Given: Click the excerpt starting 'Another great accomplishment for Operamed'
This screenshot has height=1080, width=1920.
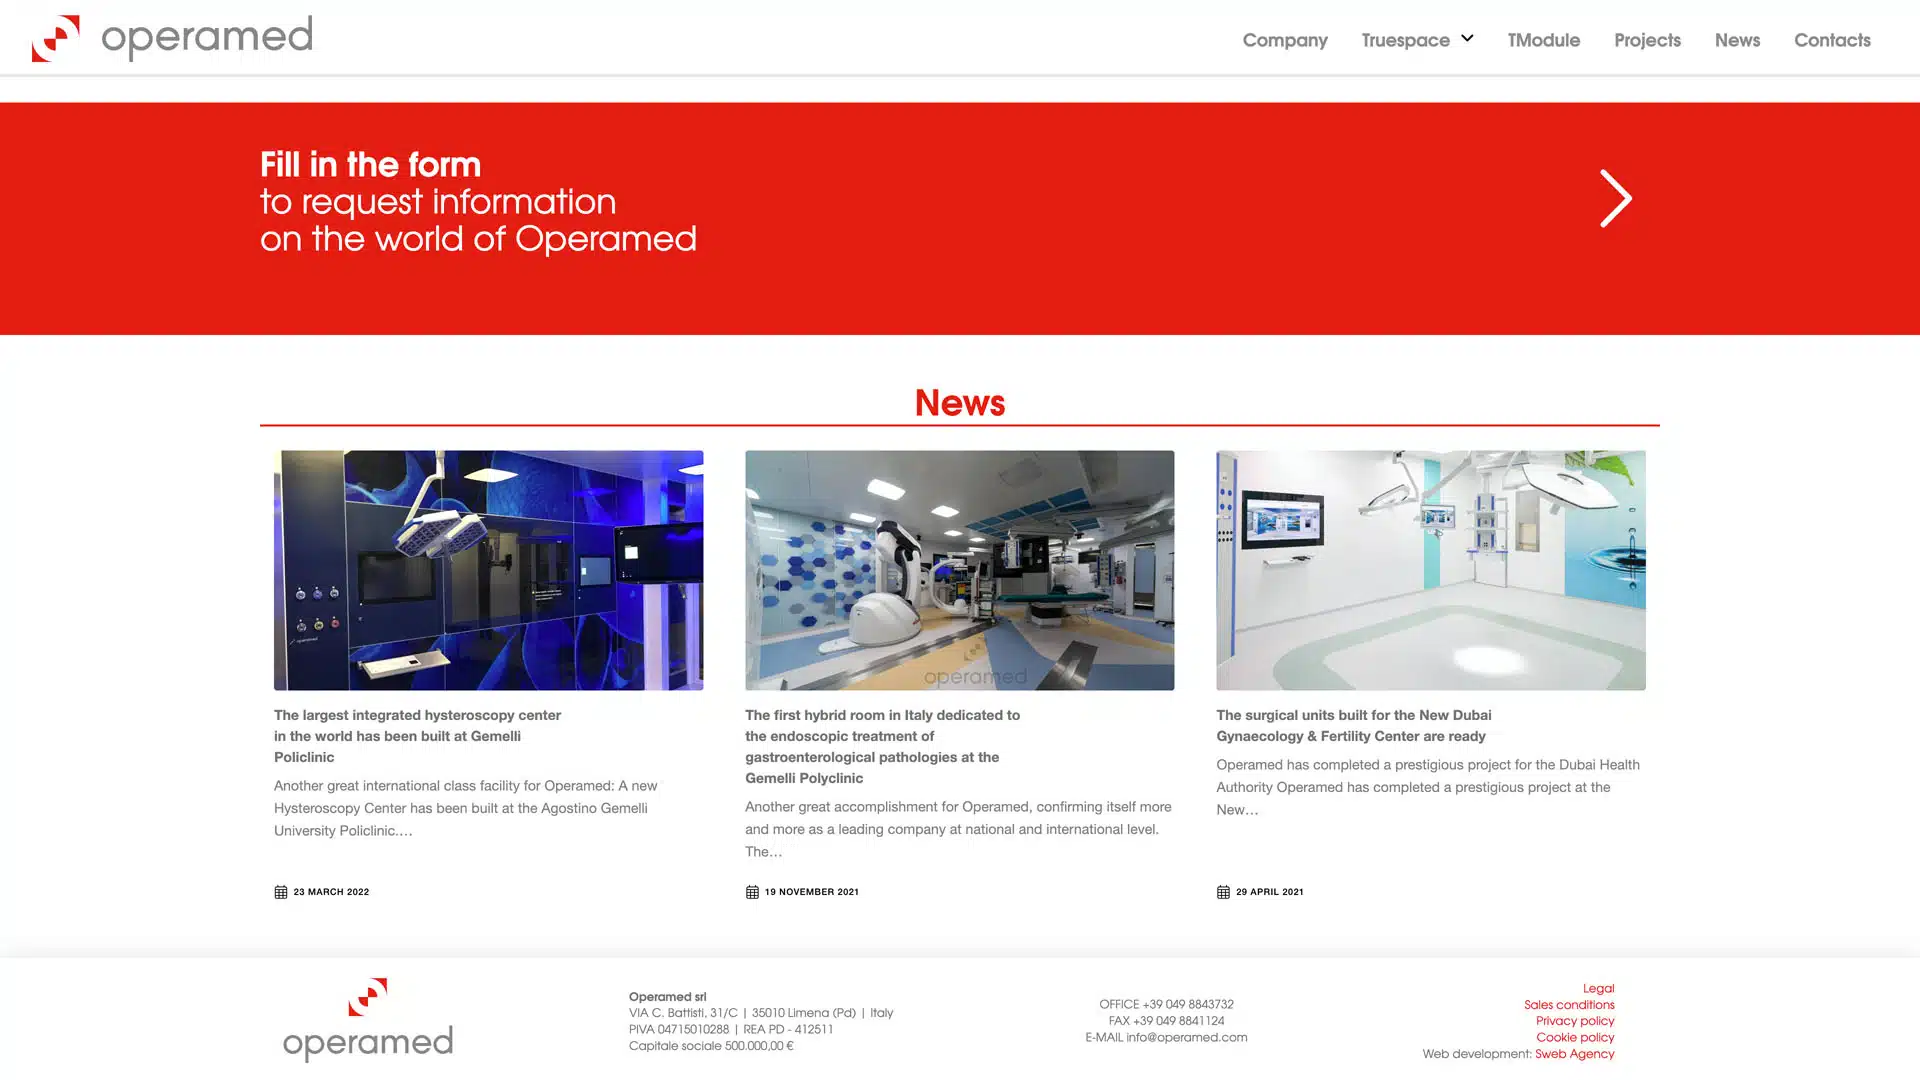Looking at the screenshot, I should click(x=958, y=829).
